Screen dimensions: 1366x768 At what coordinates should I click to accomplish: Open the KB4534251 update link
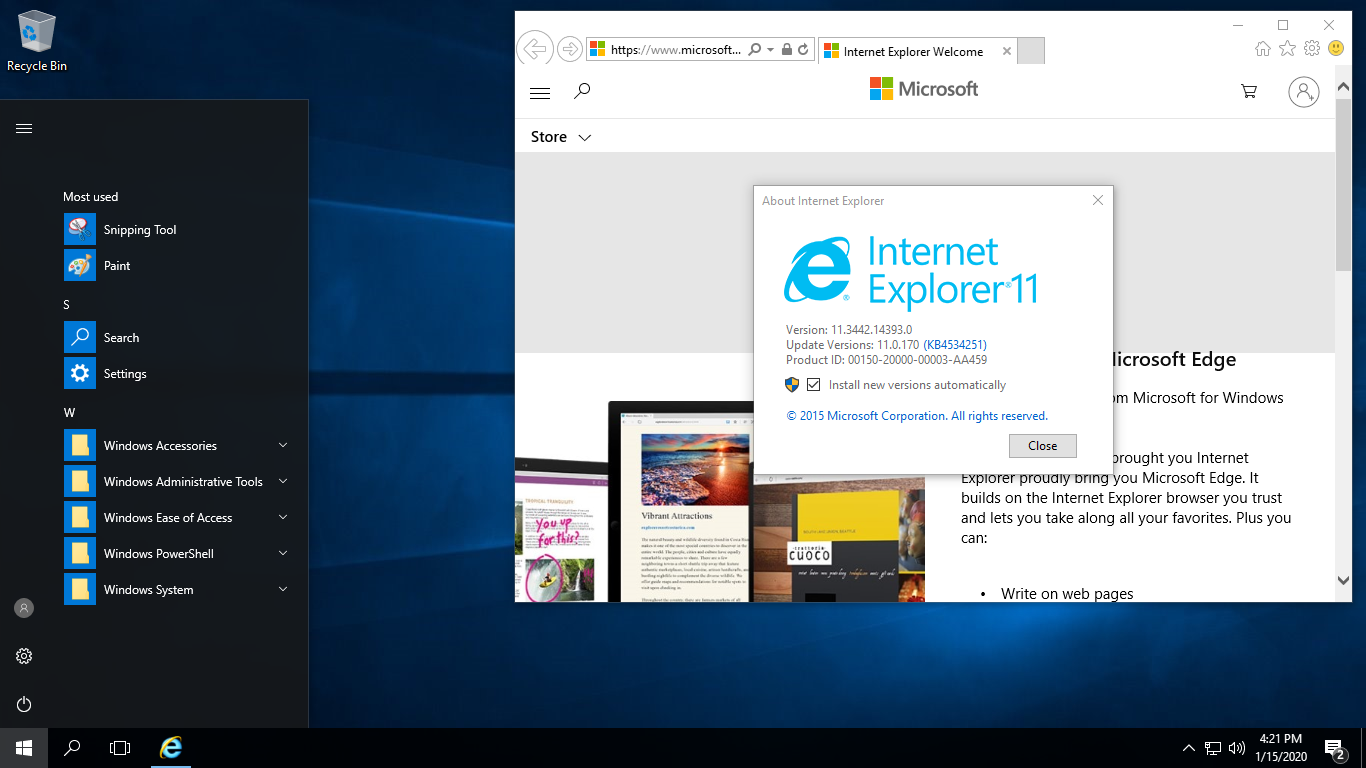(955, 345)
